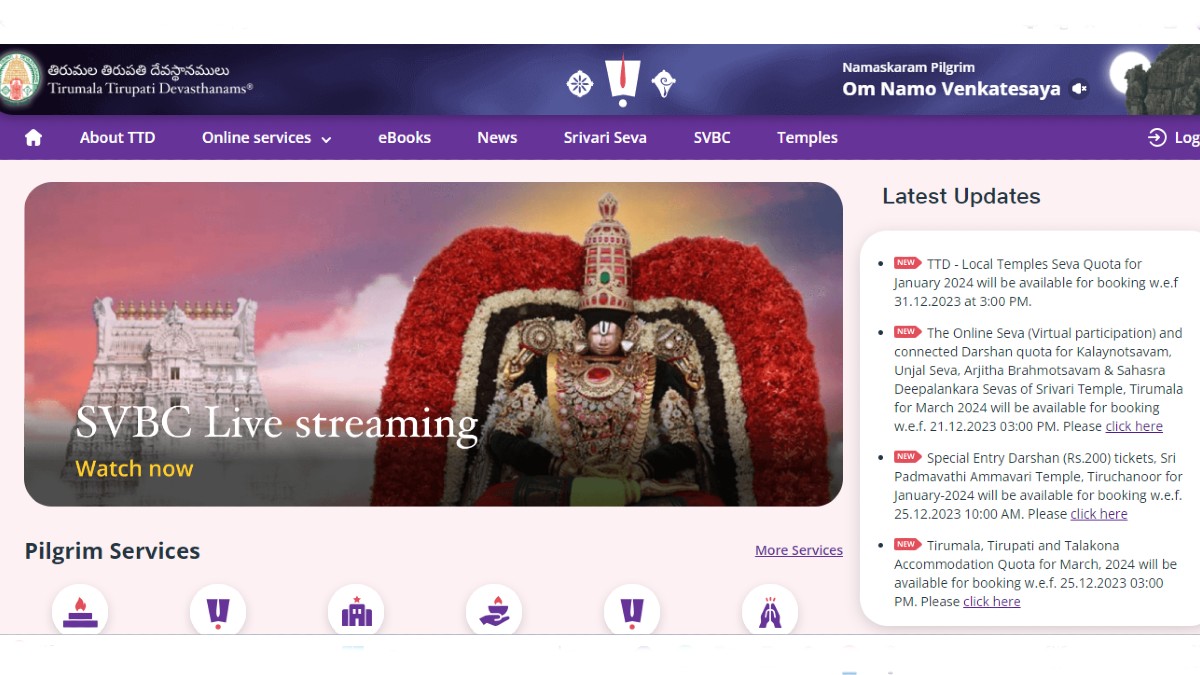Expand the Online services dropdown
Screen dimensions: 1200x675
coord(266,138)
